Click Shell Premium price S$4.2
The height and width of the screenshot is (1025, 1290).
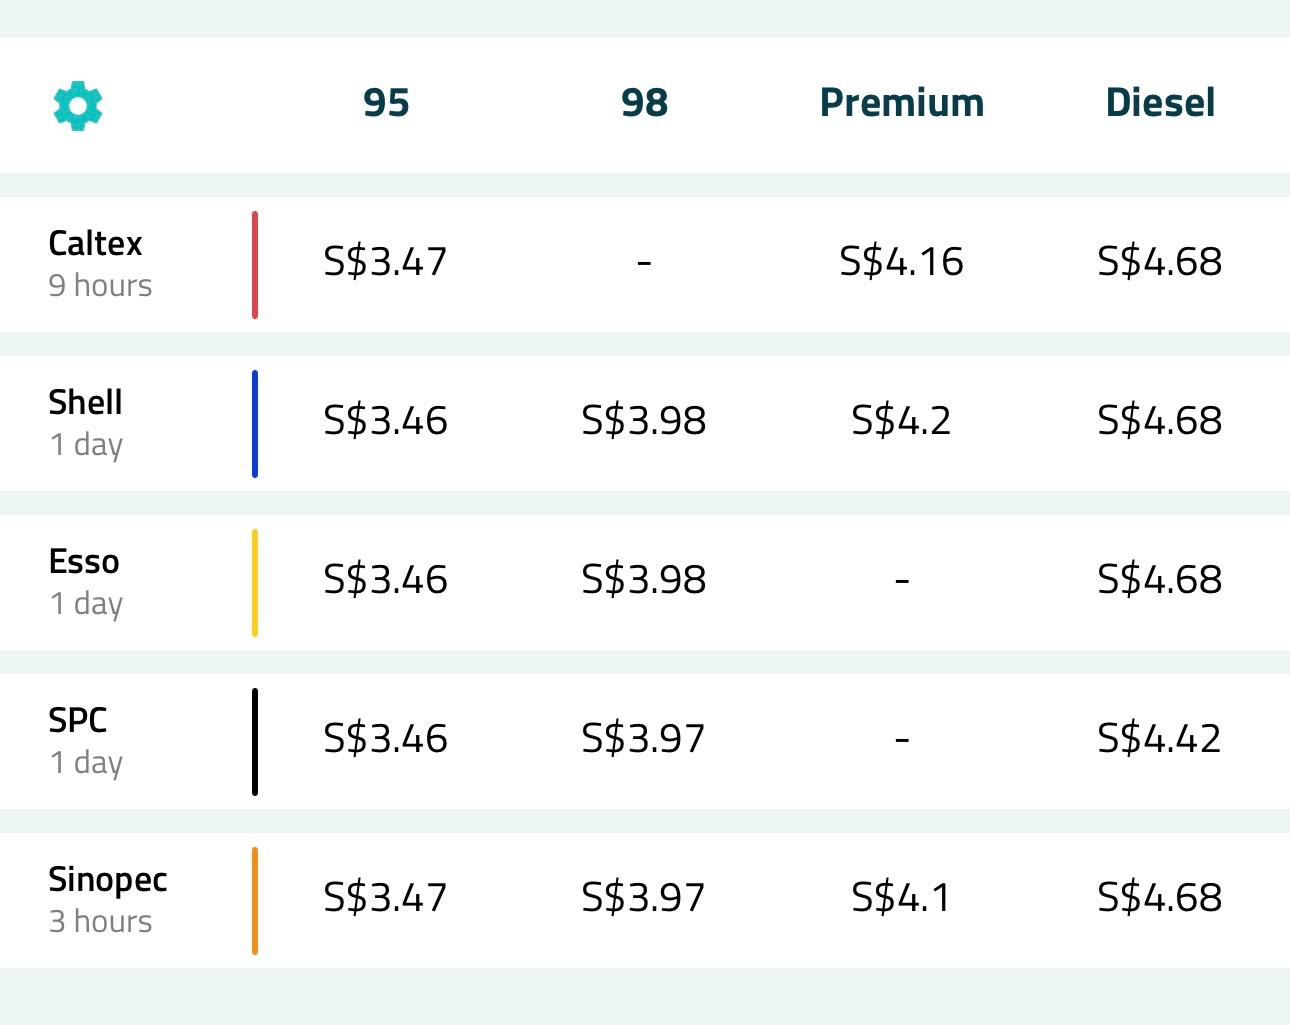coord(901,421)
